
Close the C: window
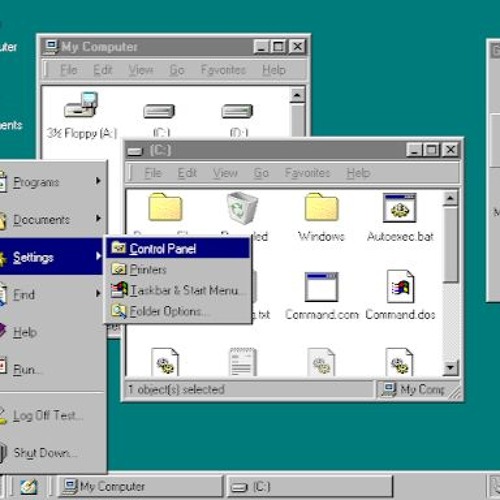point(450,150)
